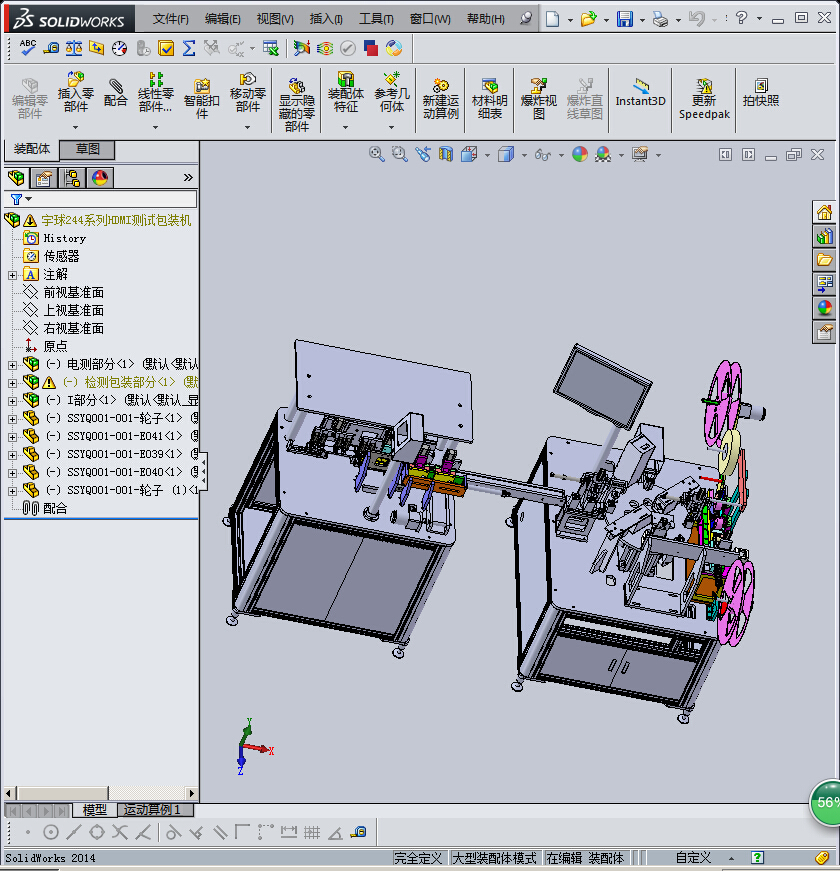Open SolidWorks Resources home icon
This screenshot has height=871, width=840.
824,212
